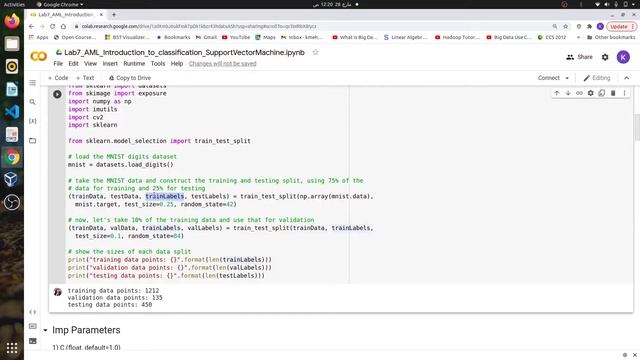Star the notebook title
Screen dimensions: 640x360
316,52
